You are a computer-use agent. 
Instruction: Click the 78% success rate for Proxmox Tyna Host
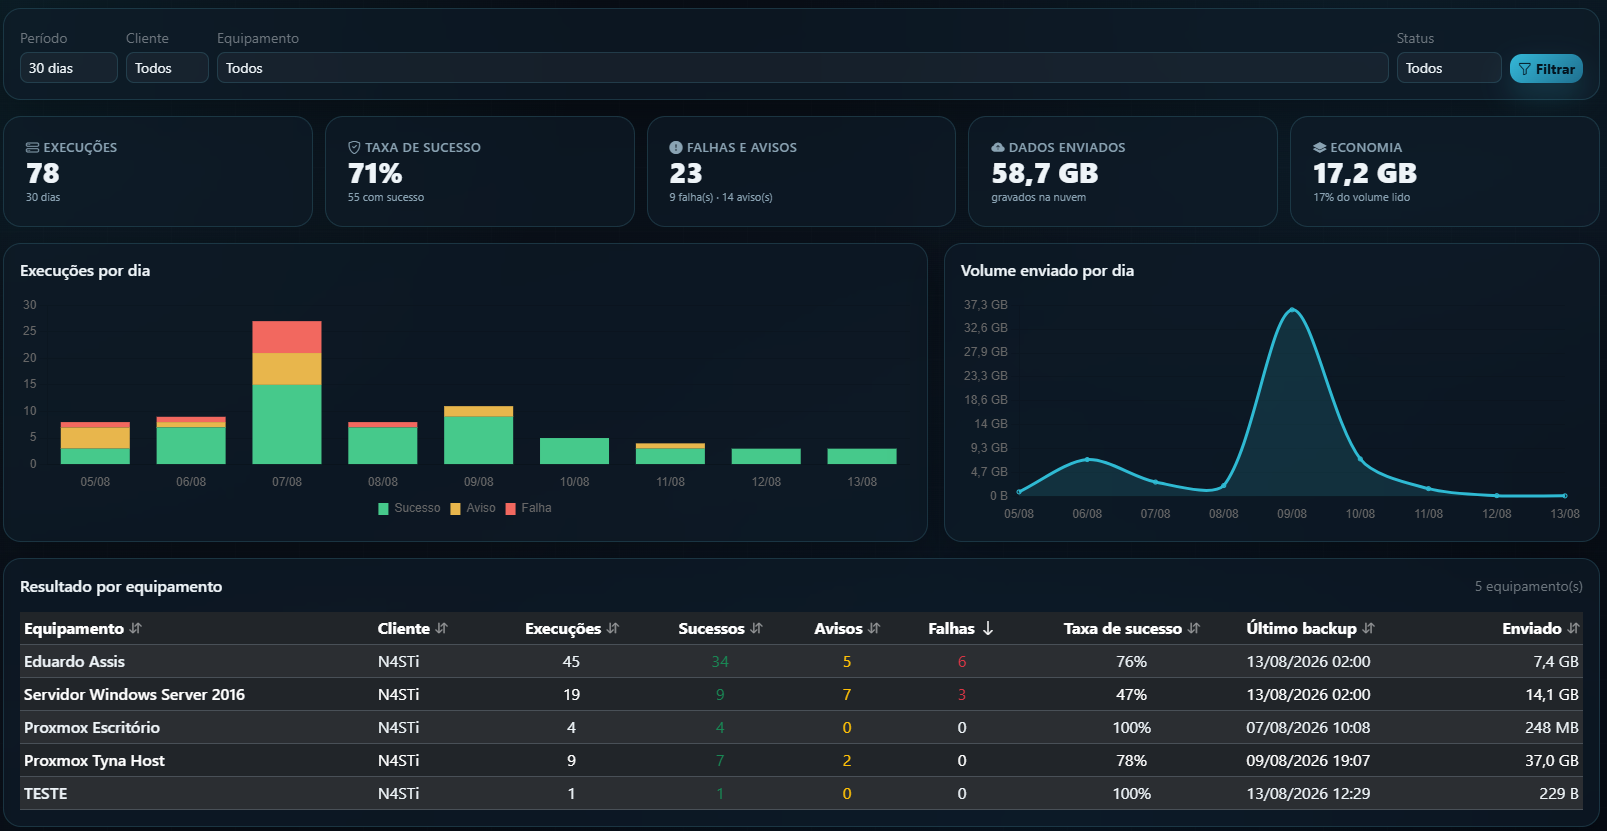(x=1132, y=760)
